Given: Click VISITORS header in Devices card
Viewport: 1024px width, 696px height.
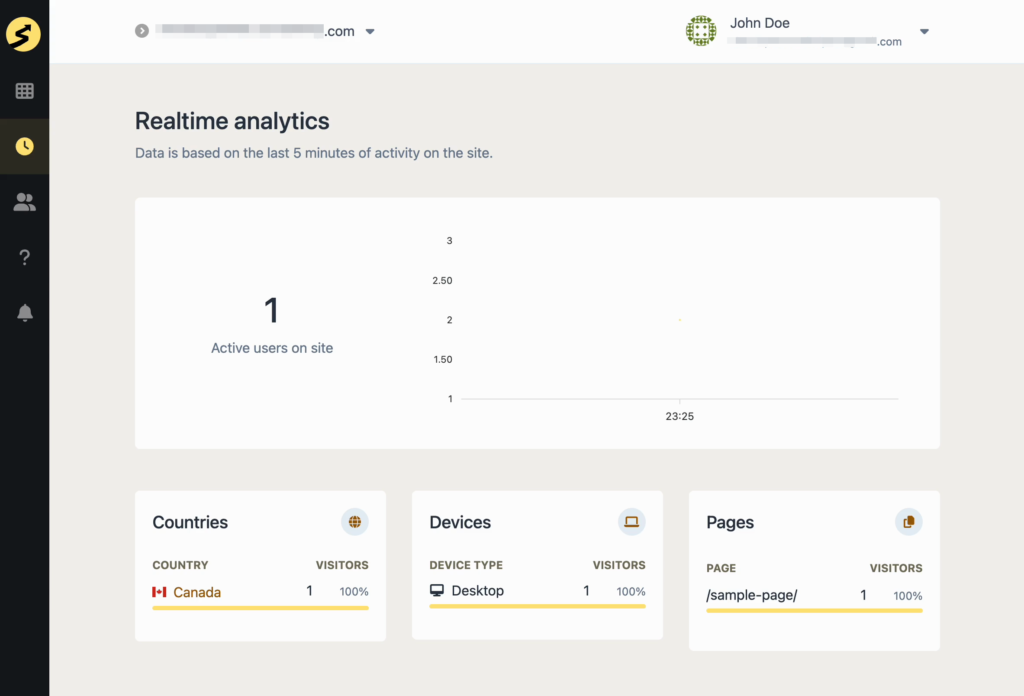Looking at the screenshot, I should tap(619, 565).
